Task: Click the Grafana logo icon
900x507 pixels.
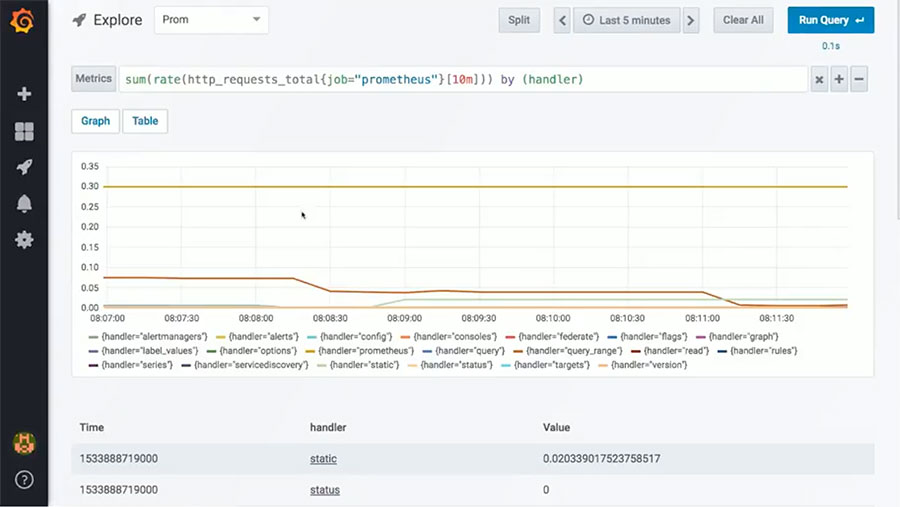Action: (x=24, y=20)
